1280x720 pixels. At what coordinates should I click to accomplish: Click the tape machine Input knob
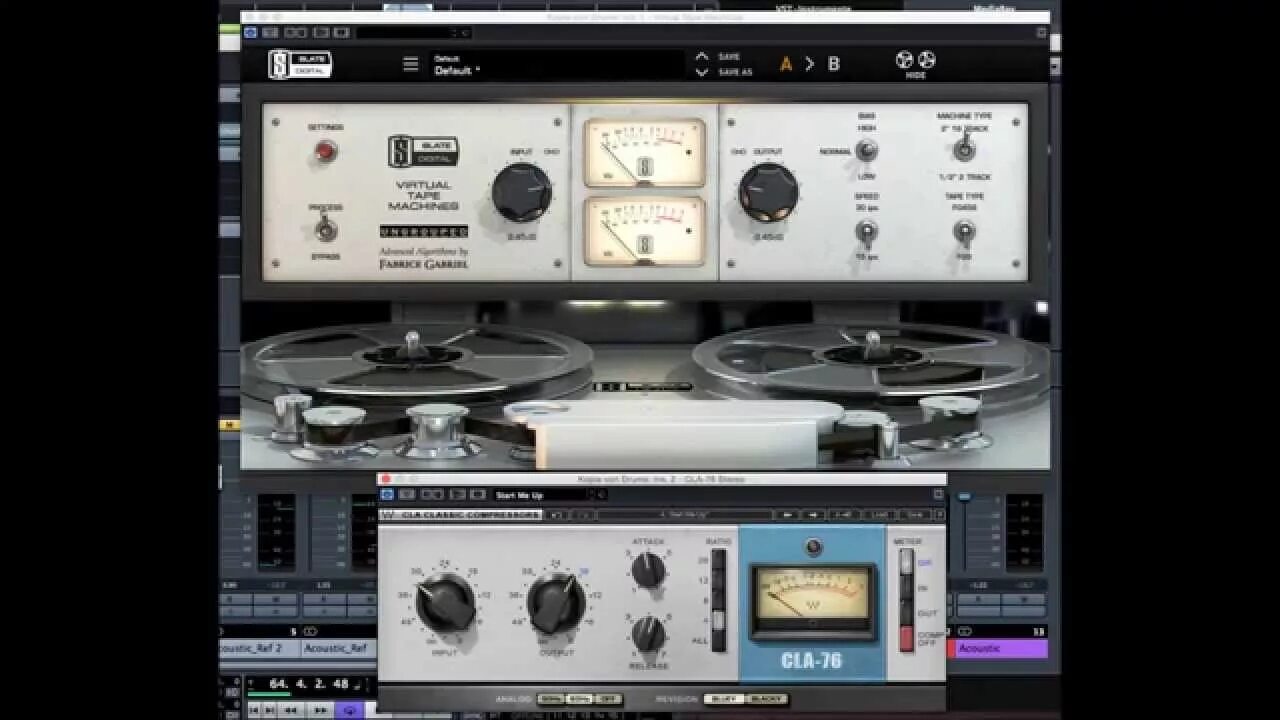tap(521, 192)
